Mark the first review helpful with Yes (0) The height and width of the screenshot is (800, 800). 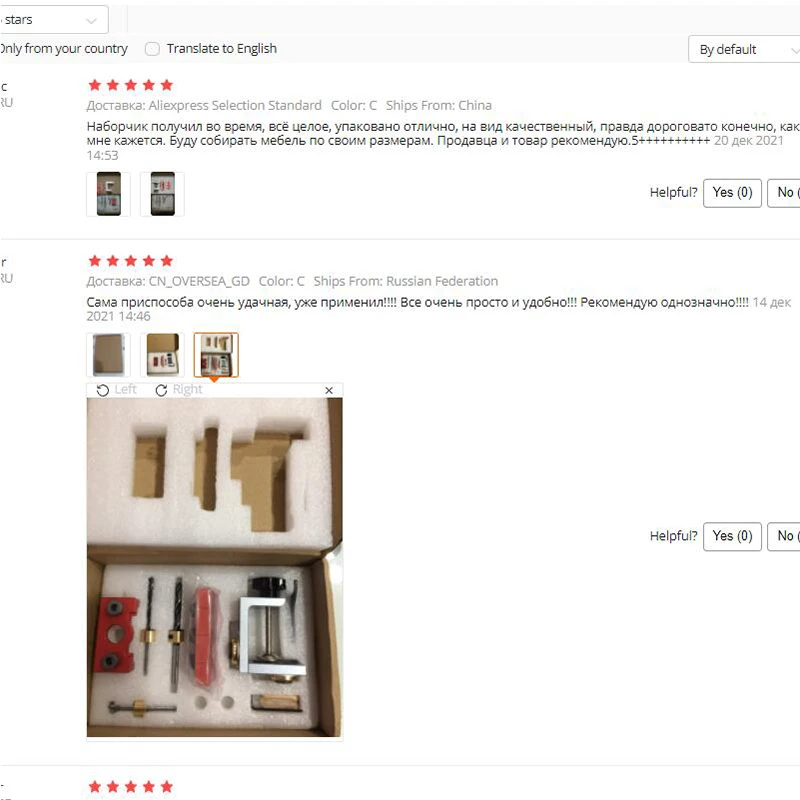tap(732, 193)
